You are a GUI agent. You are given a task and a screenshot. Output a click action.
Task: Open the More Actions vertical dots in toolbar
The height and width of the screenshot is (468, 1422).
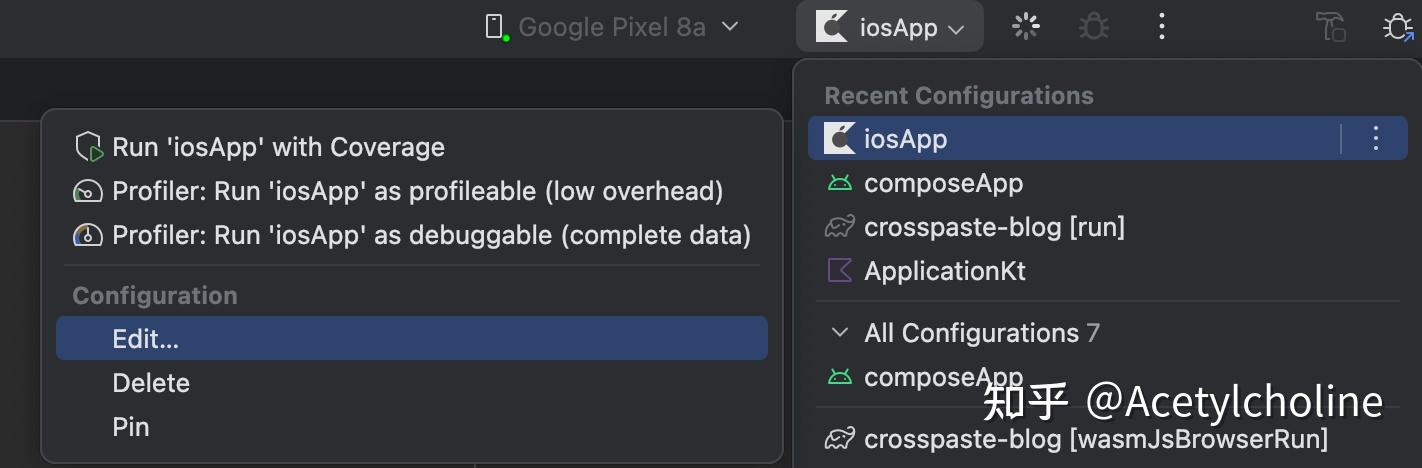pos(1161,26)
